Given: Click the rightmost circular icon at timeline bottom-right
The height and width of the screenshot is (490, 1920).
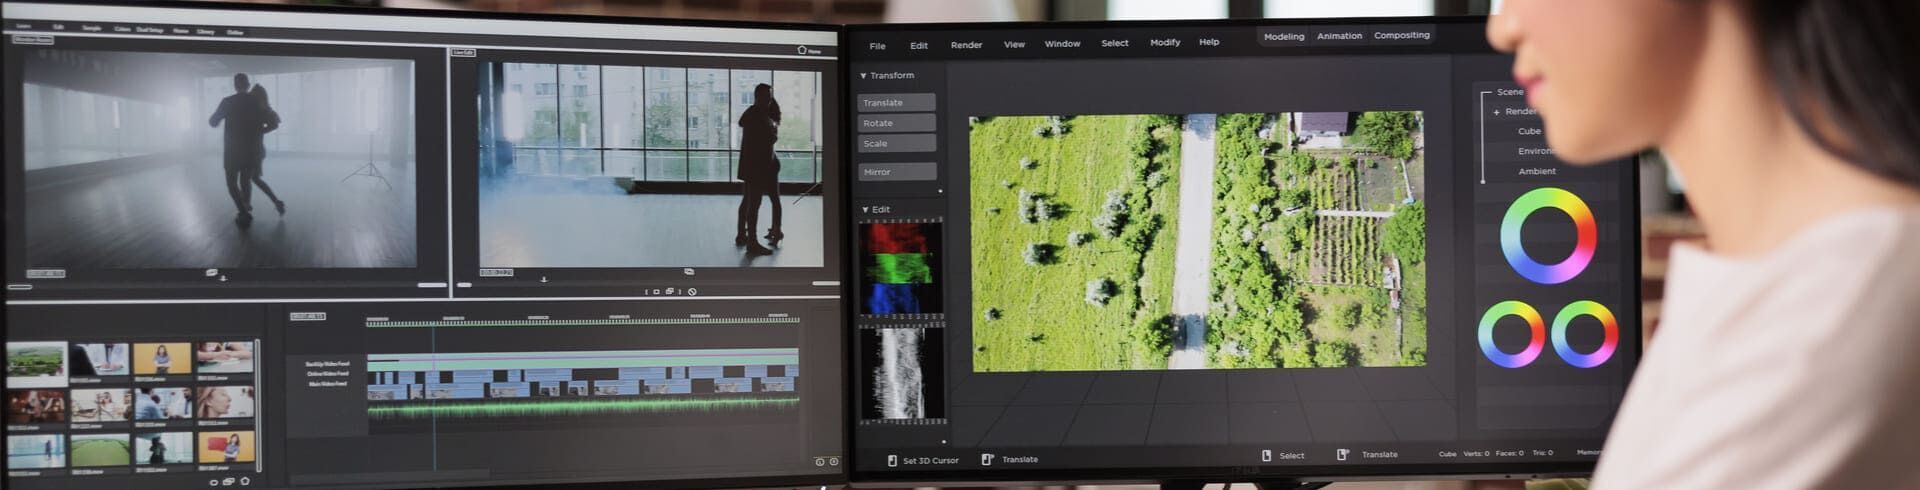Looking at the screenshot, I should pos(834,462).
